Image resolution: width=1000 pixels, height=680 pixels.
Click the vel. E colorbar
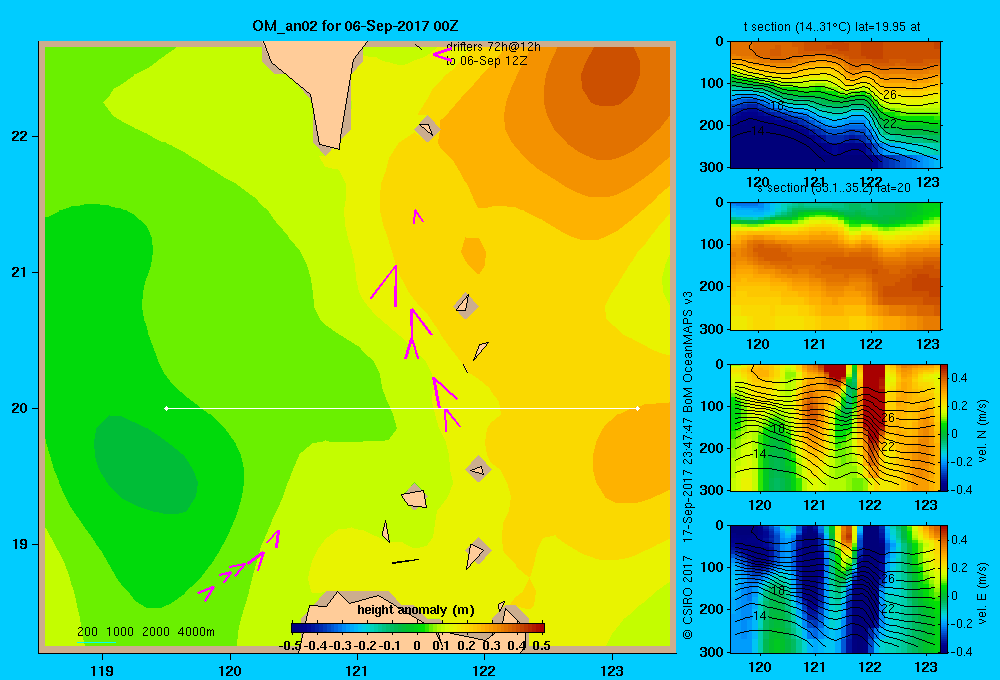[x=945, y=589]
